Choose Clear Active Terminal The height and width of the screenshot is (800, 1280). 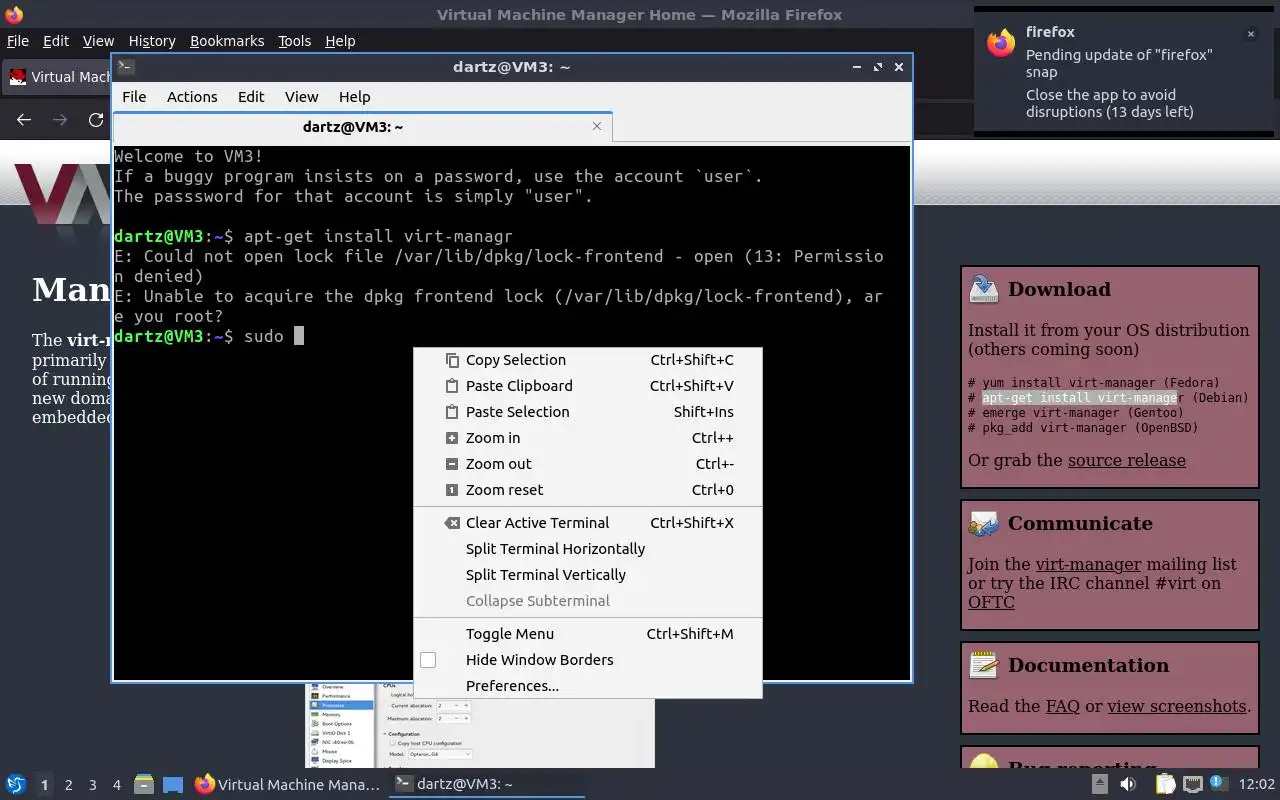pyautogui.click(x=588, y=523)
